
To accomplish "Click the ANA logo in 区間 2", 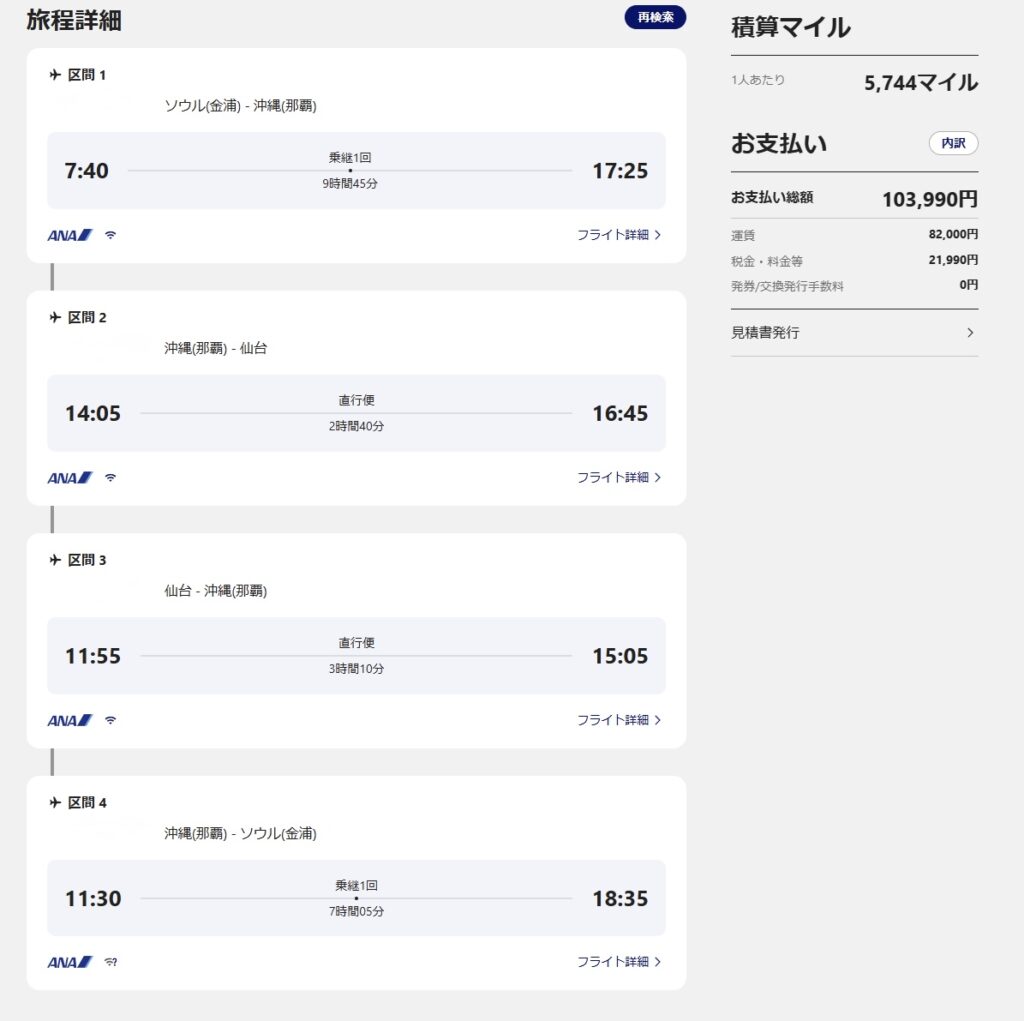I will [70, 478].
